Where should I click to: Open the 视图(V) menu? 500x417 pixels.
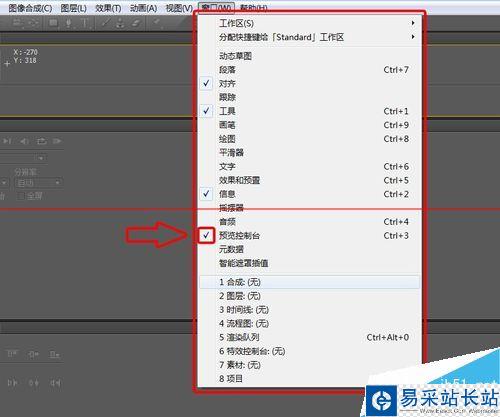coord(179,8)
